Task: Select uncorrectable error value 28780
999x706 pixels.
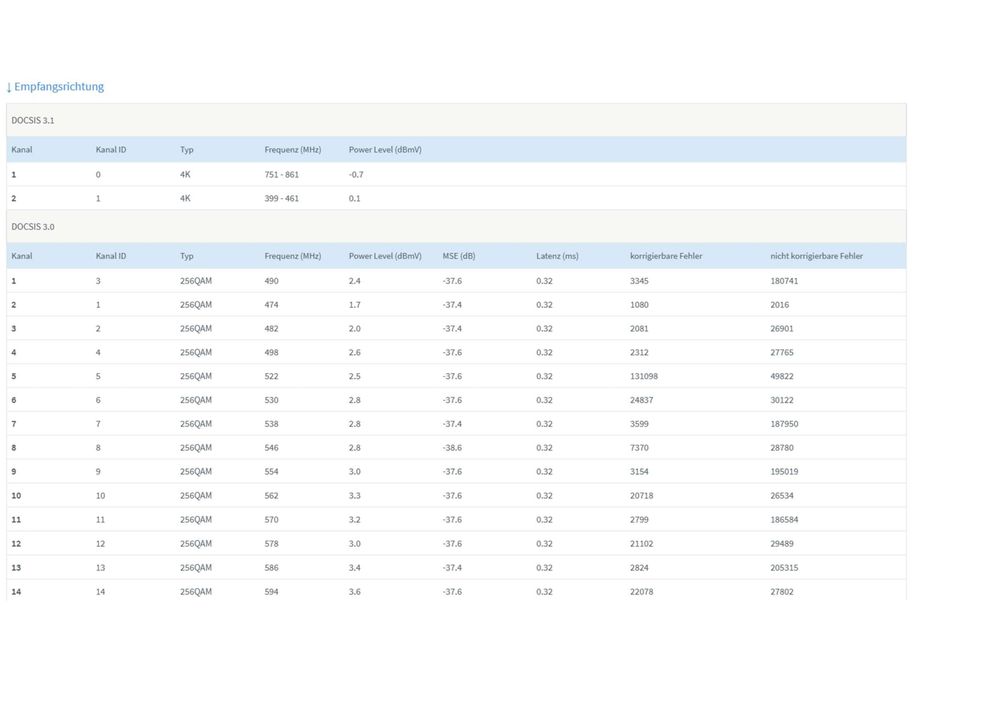Action: coord(782,448)
